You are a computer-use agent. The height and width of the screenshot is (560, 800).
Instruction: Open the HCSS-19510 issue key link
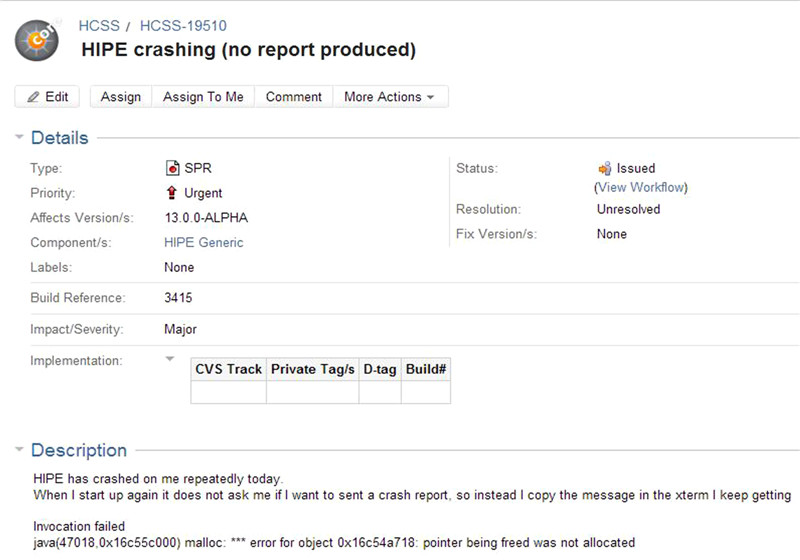pyautogui.click(x=182, y=24)
